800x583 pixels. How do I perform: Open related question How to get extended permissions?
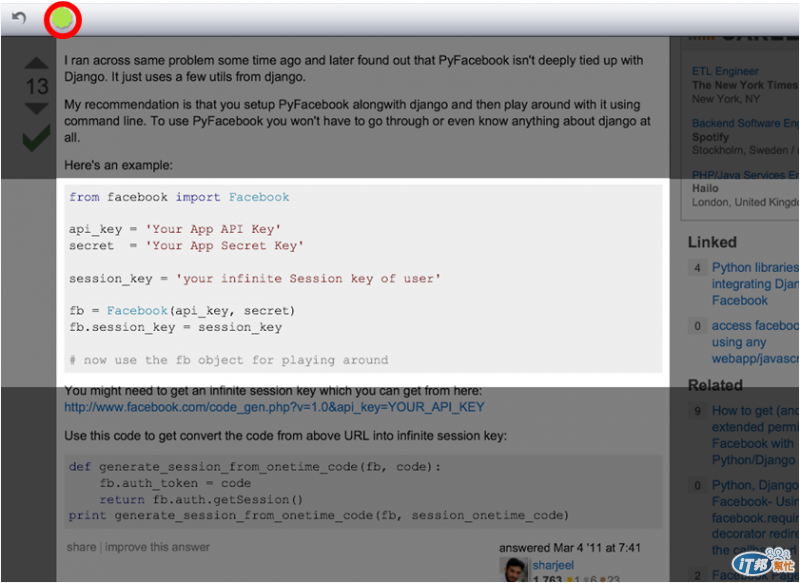pos(756,435)
